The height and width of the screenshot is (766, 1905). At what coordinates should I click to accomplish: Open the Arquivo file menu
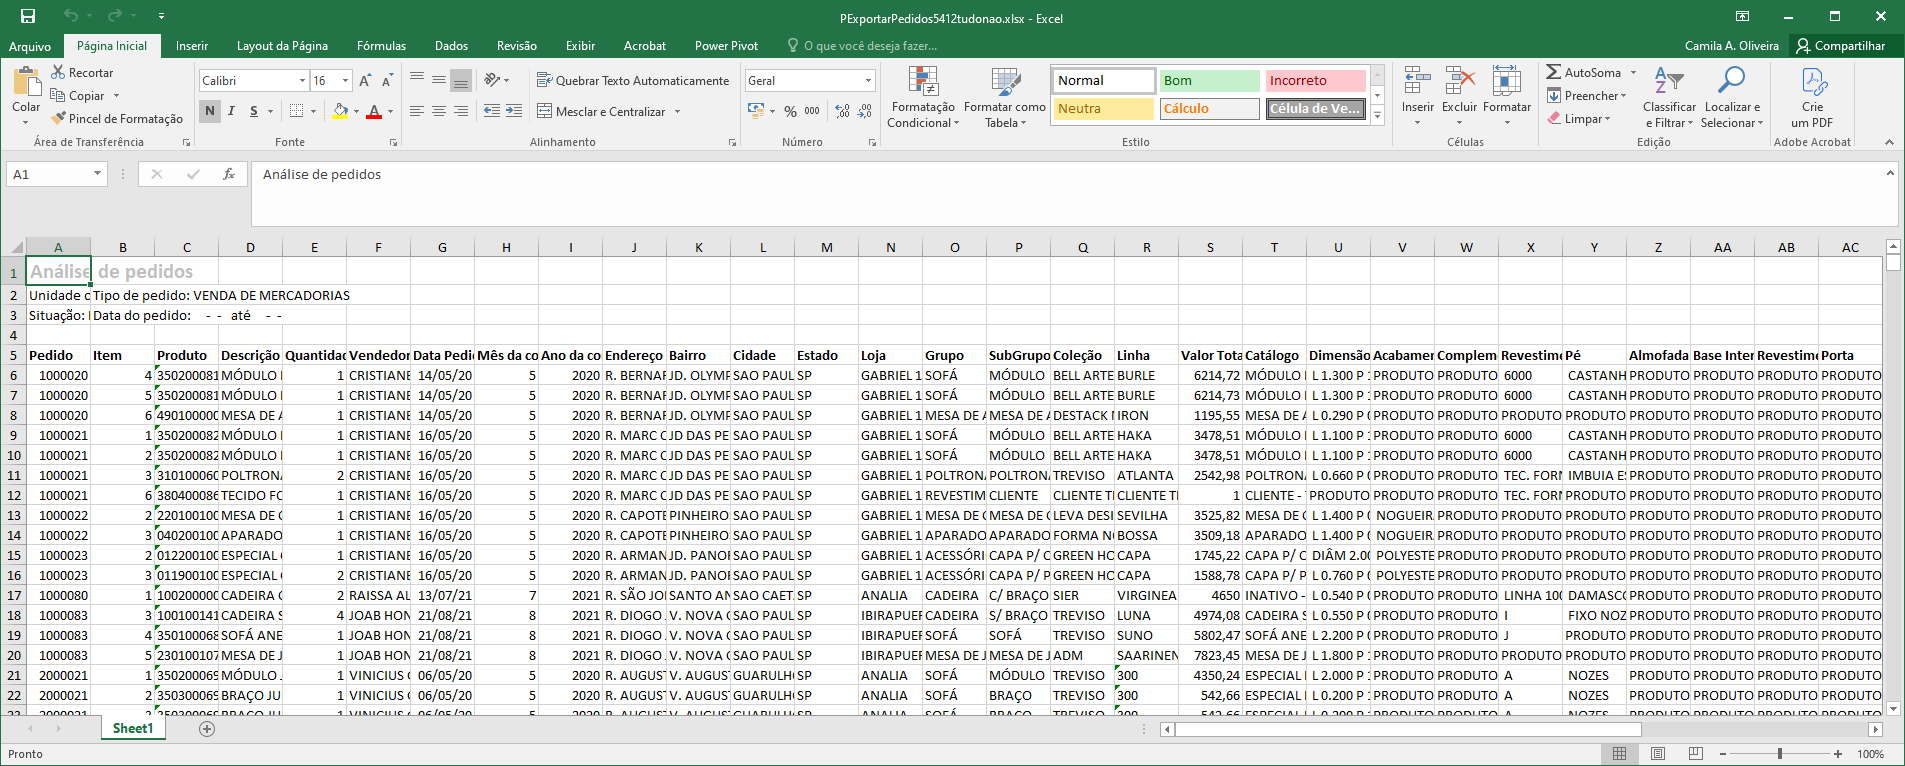click(x=30, y=46)
